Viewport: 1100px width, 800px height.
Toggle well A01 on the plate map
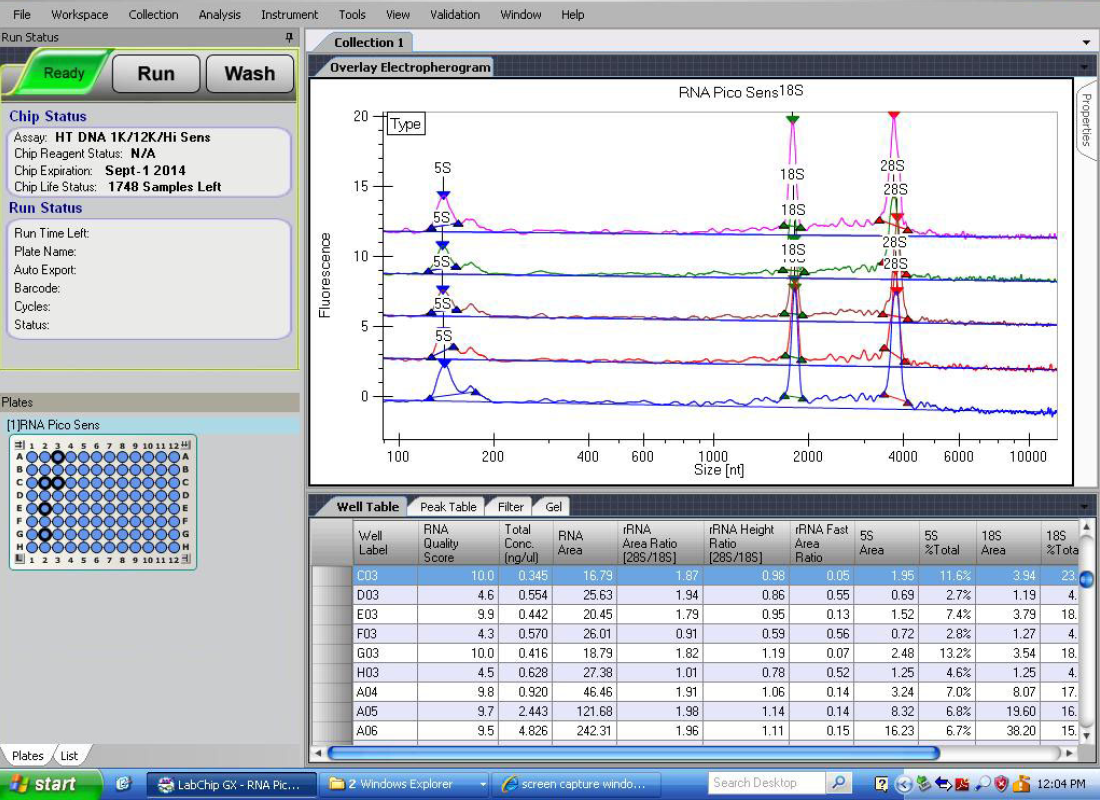[x=32, y=457]
